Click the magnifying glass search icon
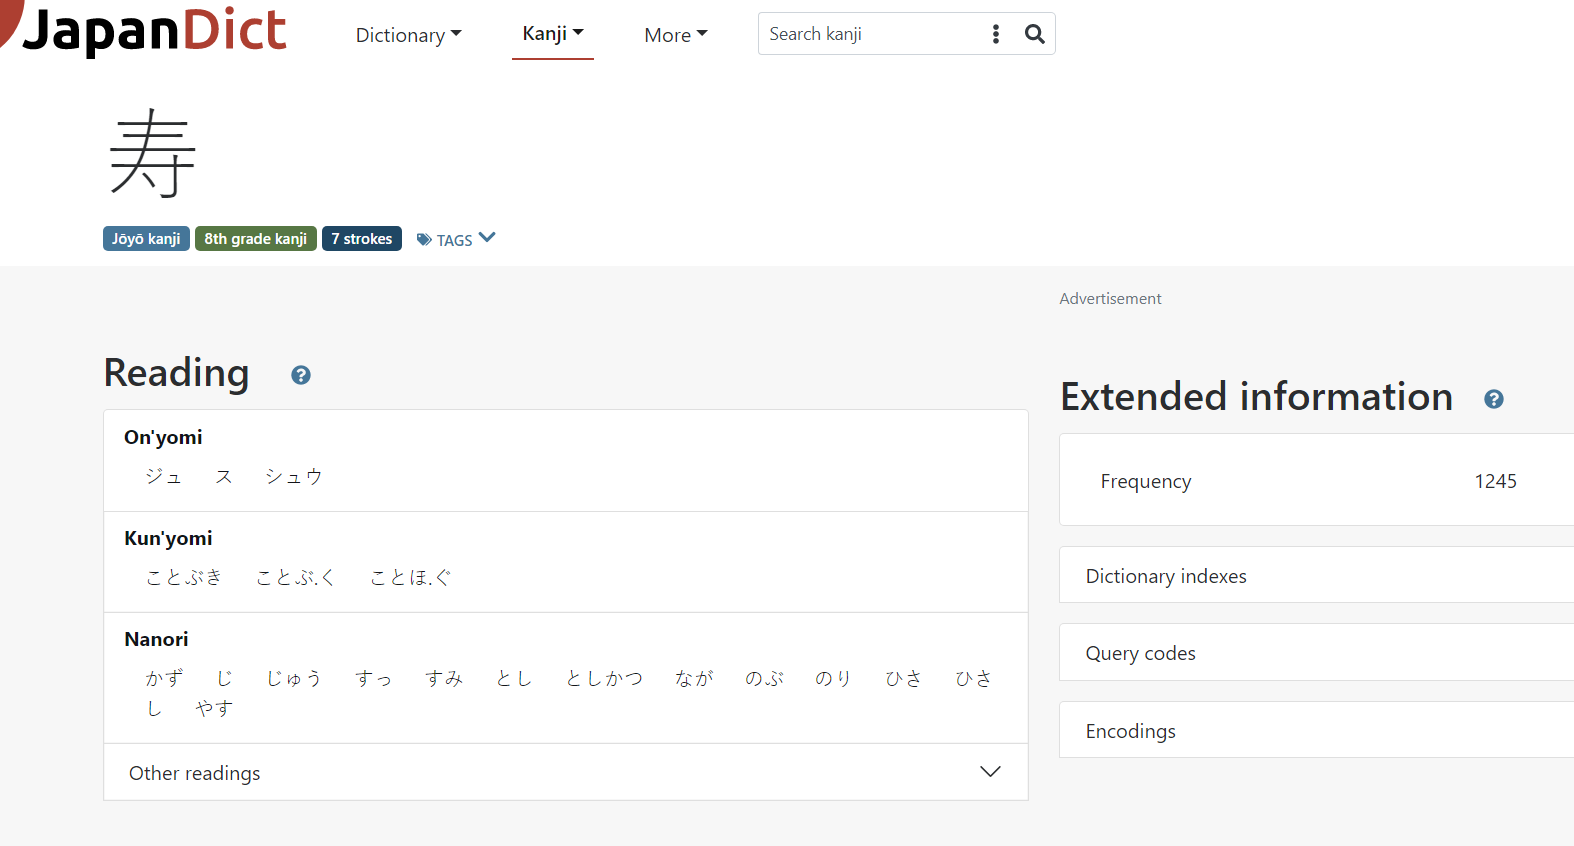Viewport: 1574px width, 846px height. pyautogui.click(x=1035, y=34)
